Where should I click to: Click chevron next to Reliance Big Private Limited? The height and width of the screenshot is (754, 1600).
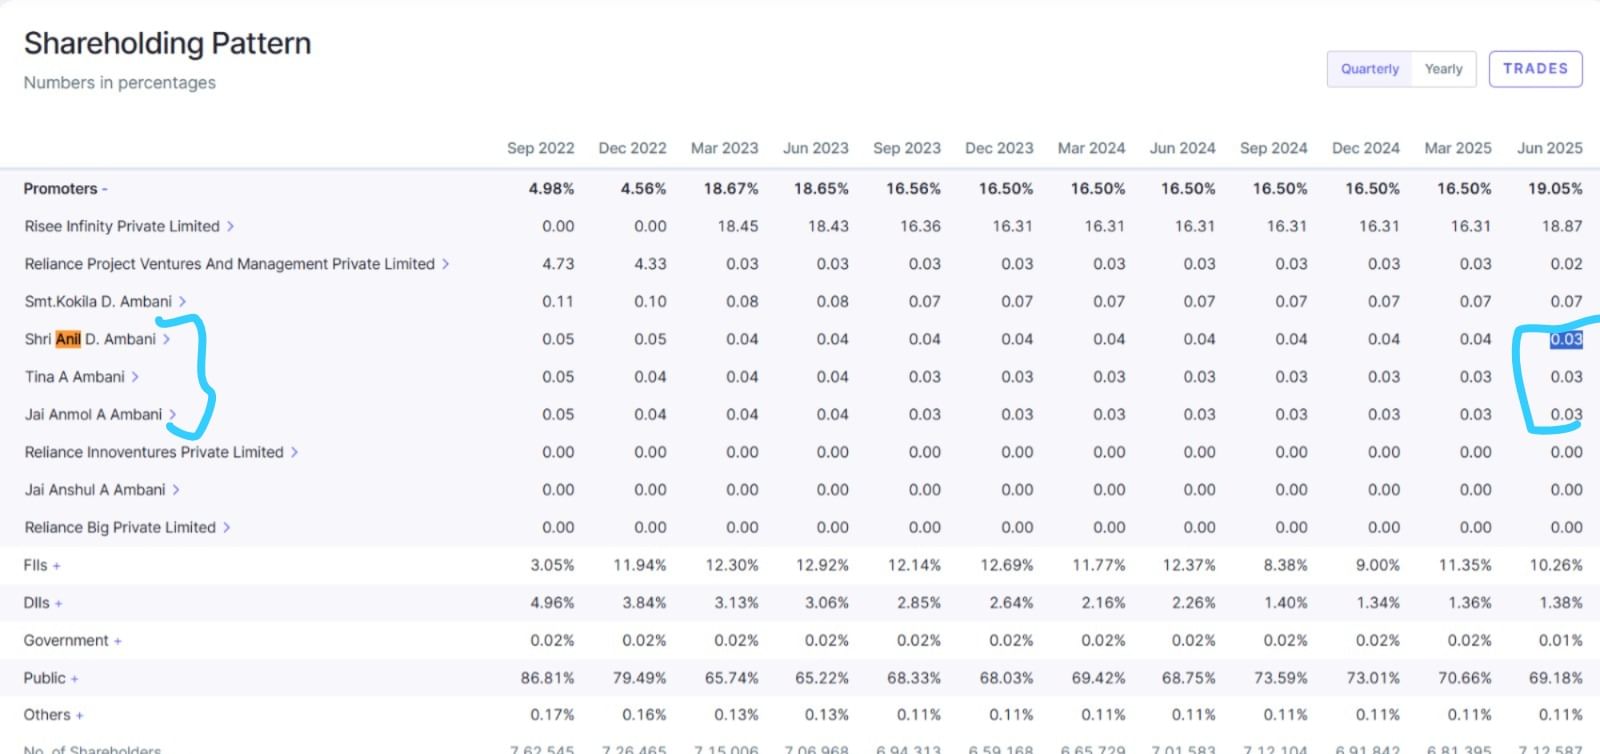(x=226, y=528)
